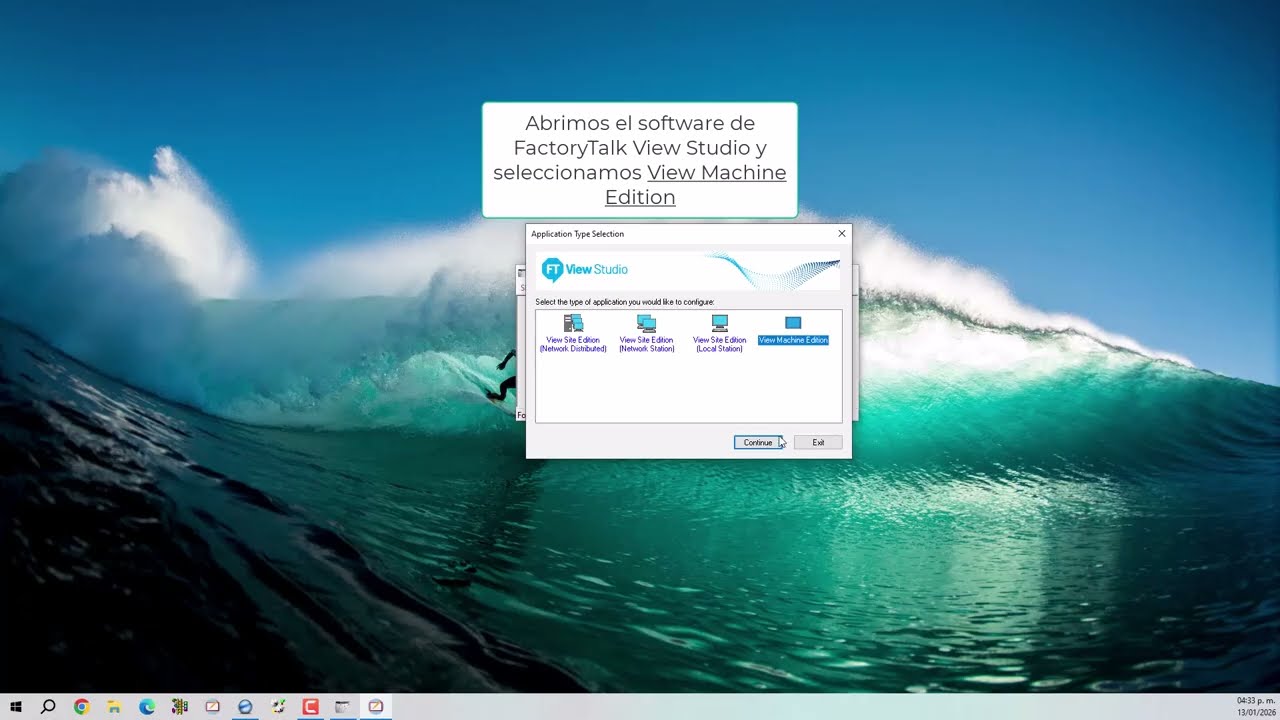Open the blue globe taskbar icon
This screenshot has height=720, width=1280.
click(245, 706)
